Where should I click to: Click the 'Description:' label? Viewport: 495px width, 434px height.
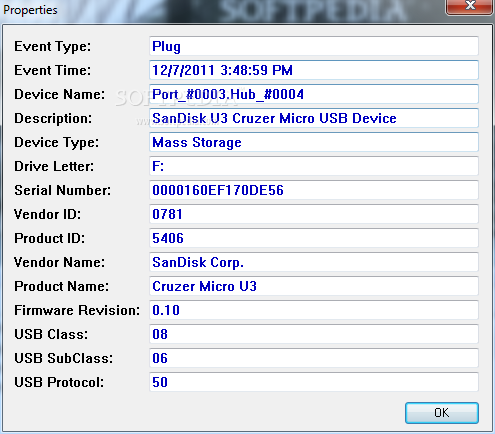point(53,119)
